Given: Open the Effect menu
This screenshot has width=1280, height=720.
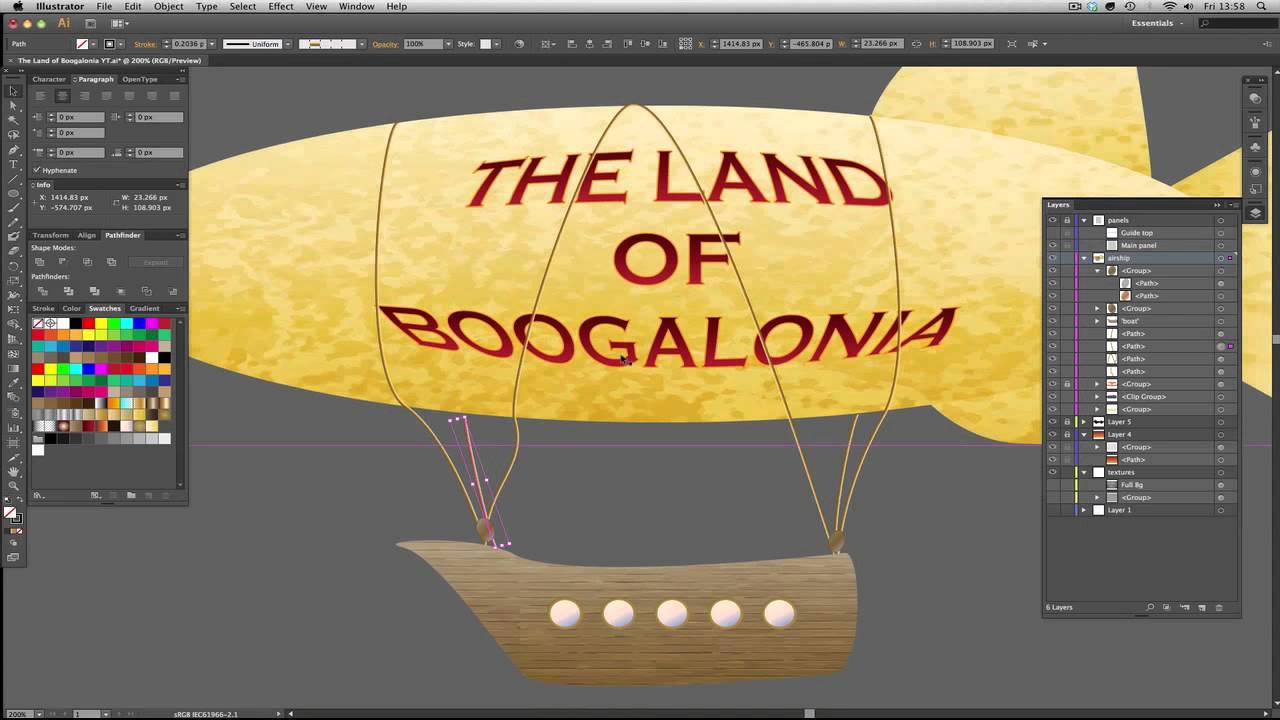Looking at the screenshot, I should coord(281,7).
